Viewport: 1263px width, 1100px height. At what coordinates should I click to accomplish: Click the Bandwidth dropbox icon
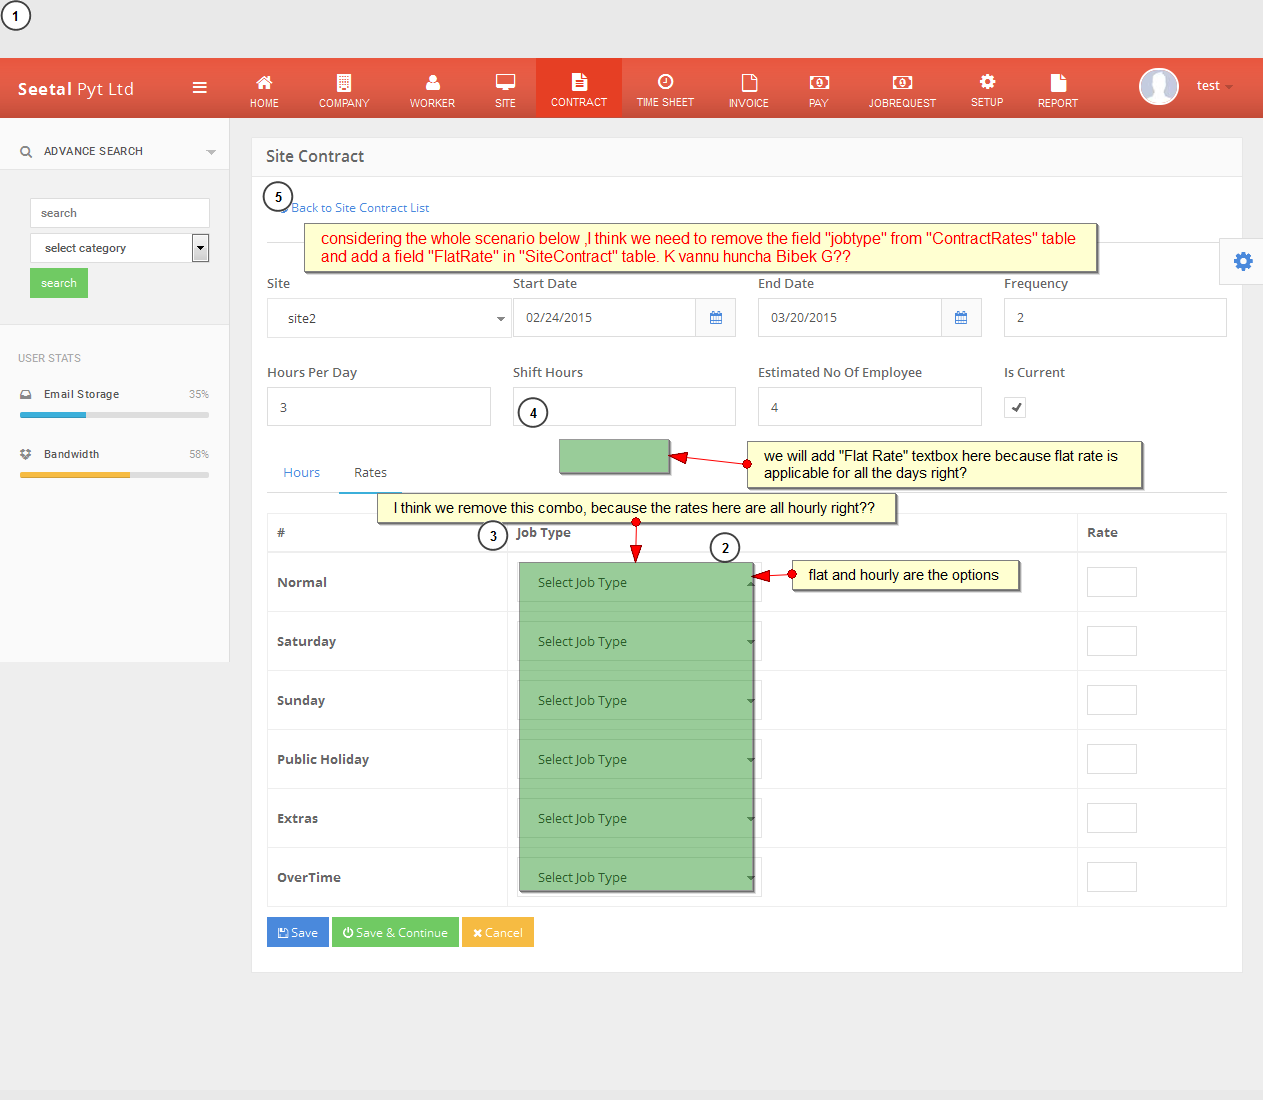click(26, 454)
